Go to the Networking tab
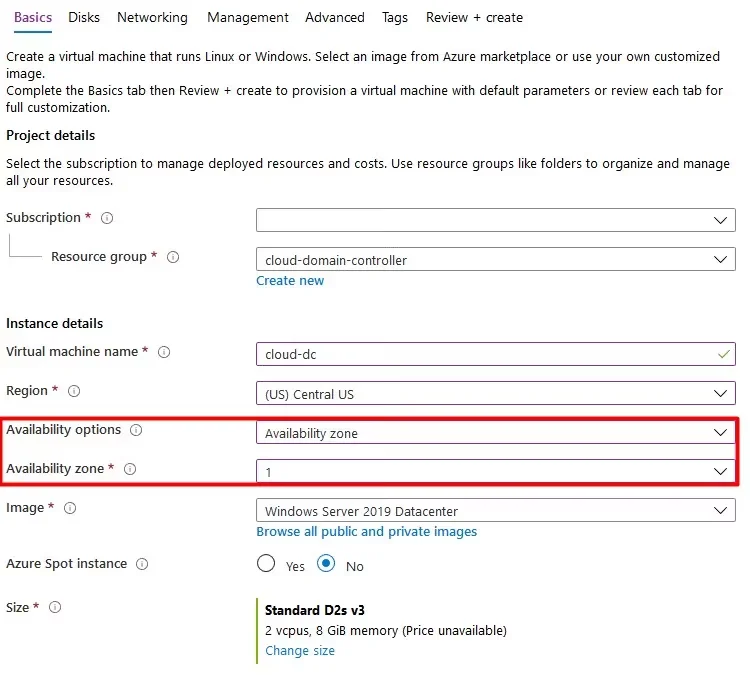This screenshot has width=750, height=675. [x=152, y=17]
